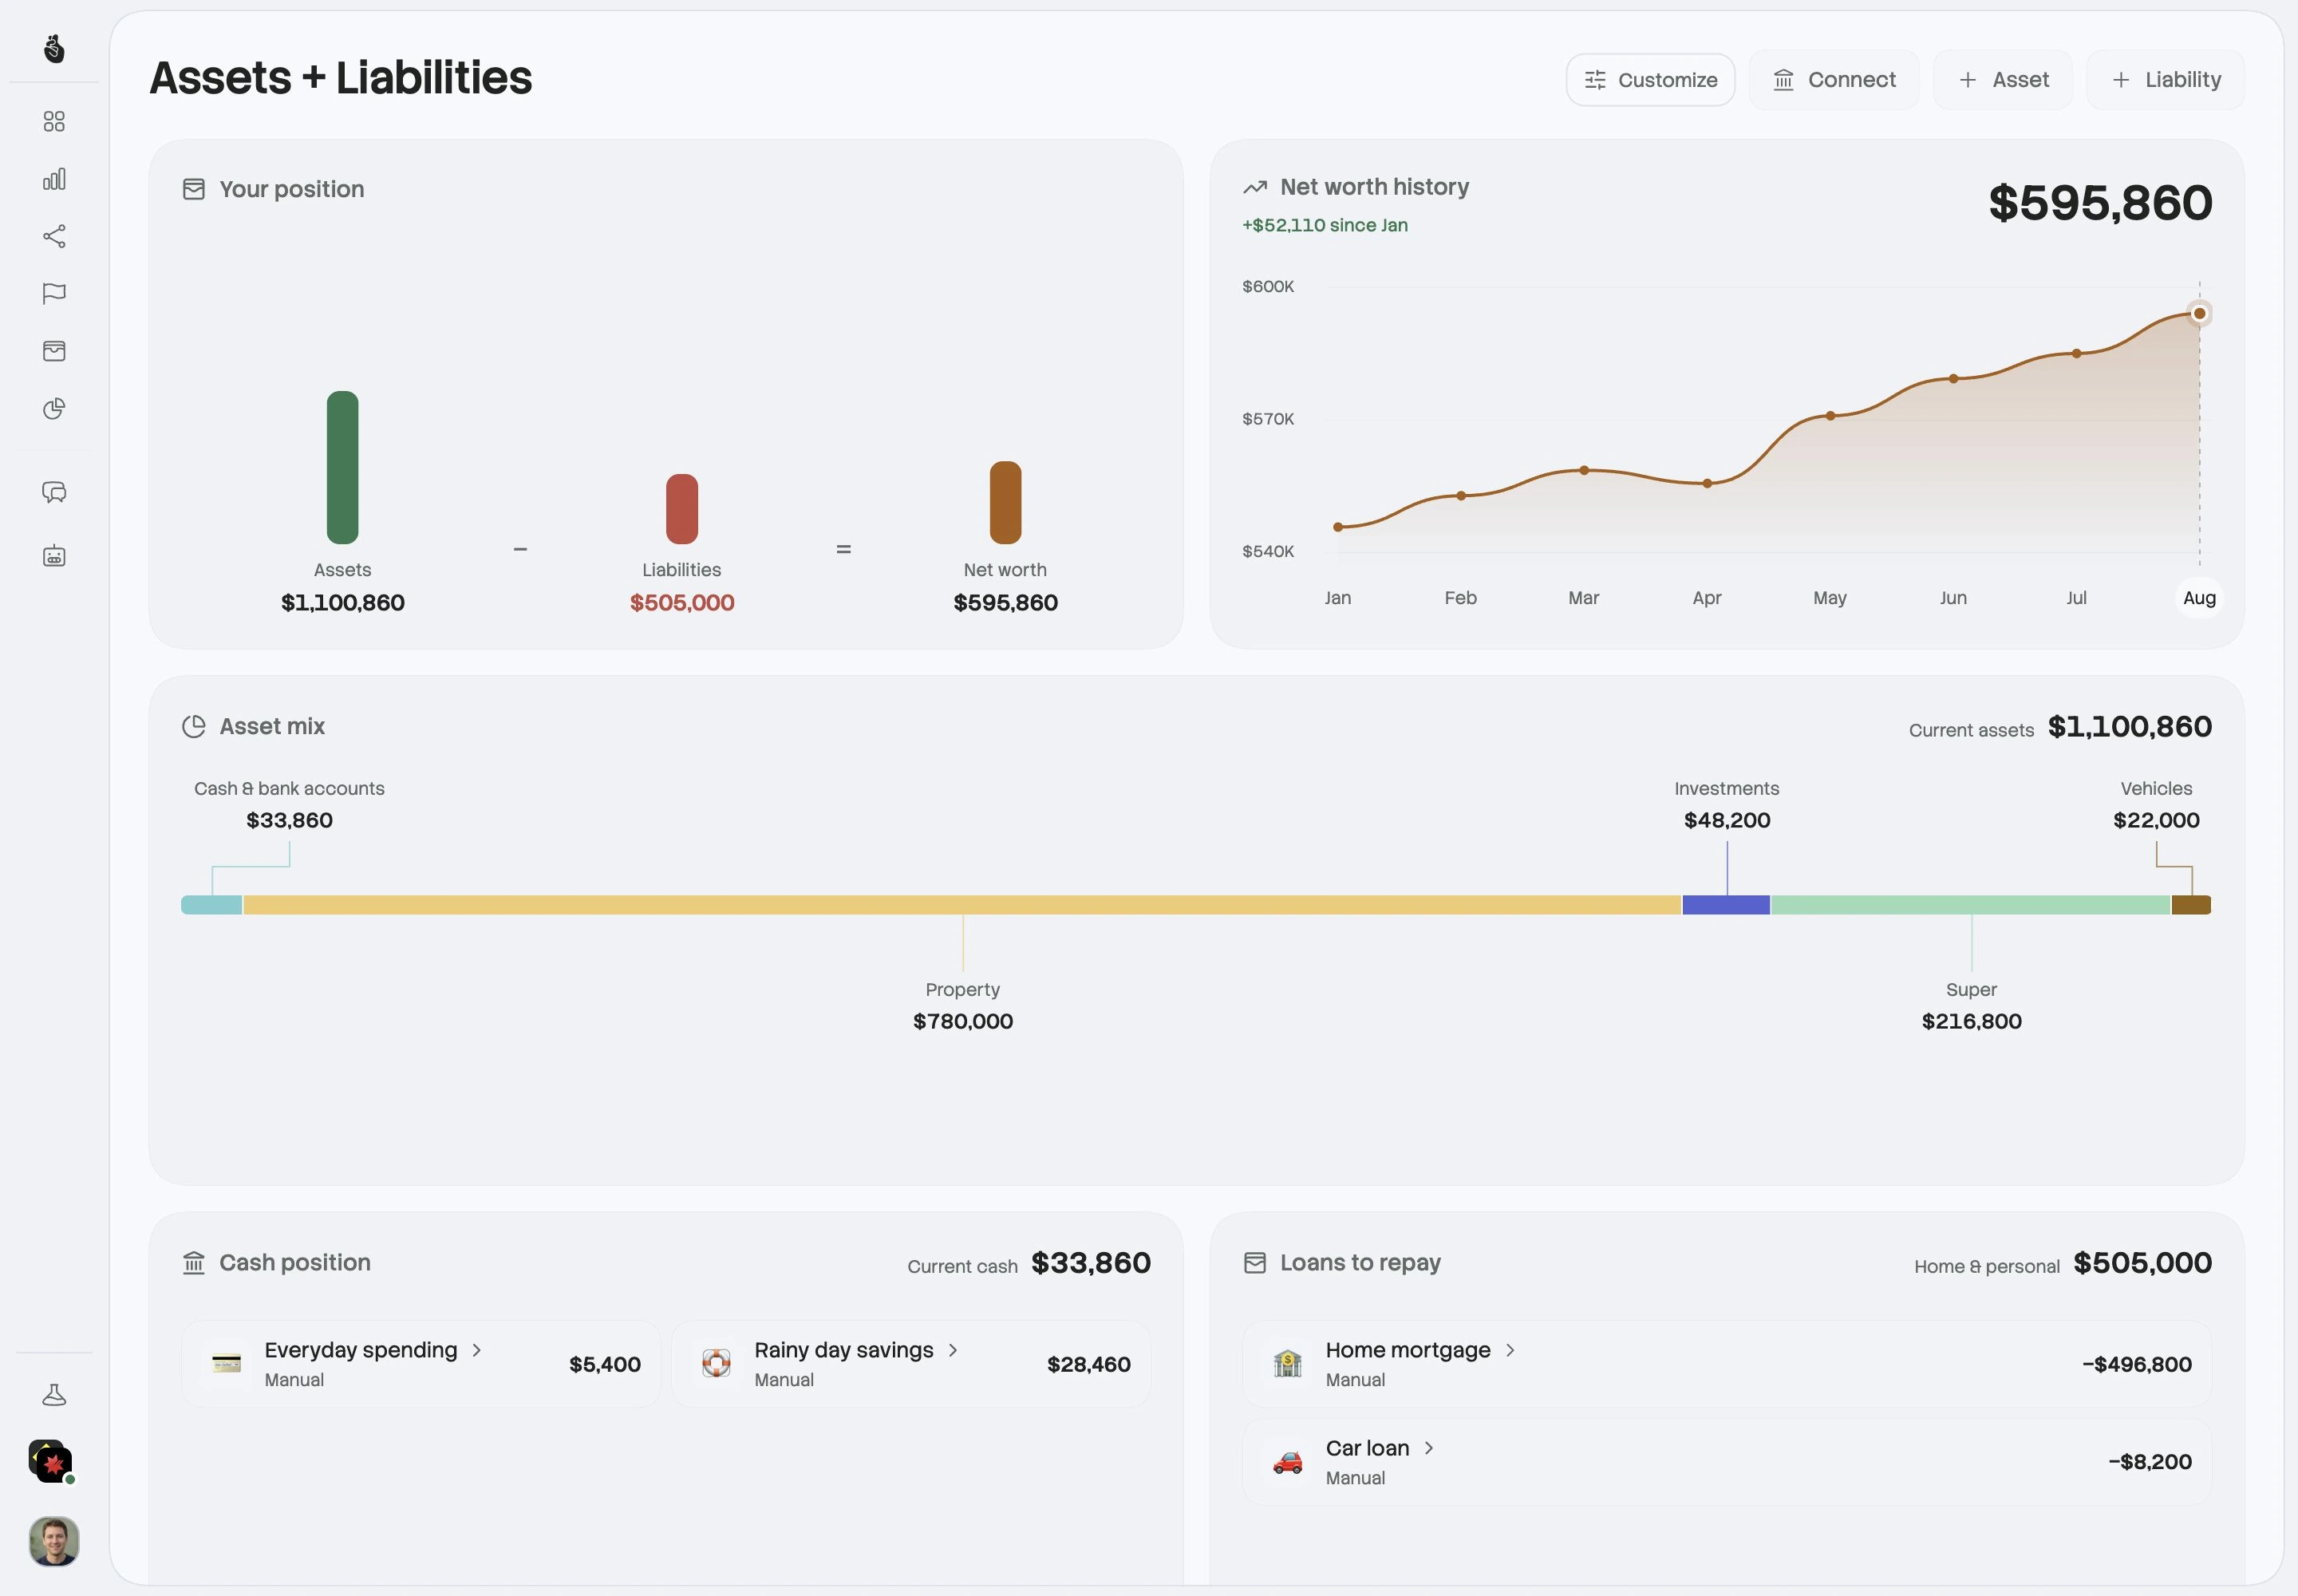Open the pie chart icon in the sidebar
Screen dimensions: 2298x1596
point(54,408)
